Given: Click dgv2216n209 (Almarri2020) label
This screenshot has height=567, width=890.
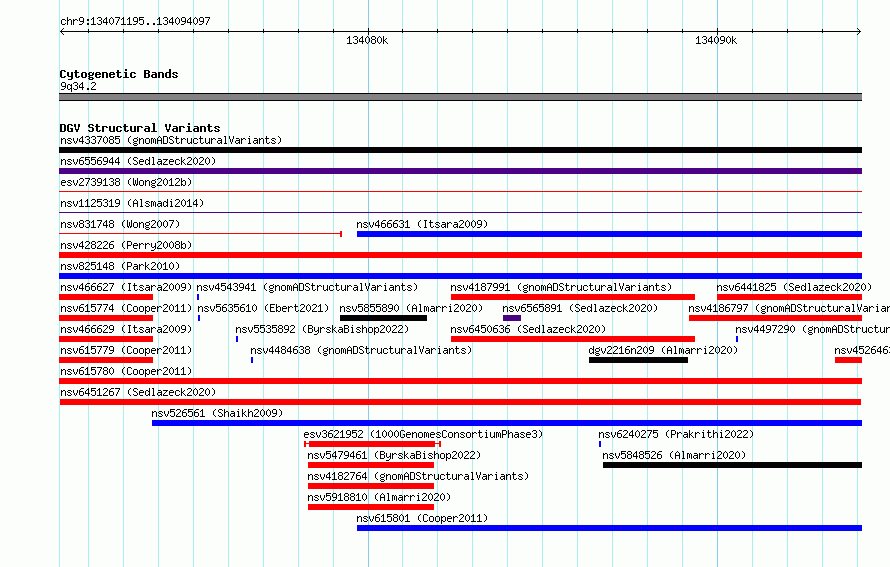Looking at the screenshot, I should pyautogui.click(x=663, y=350).
